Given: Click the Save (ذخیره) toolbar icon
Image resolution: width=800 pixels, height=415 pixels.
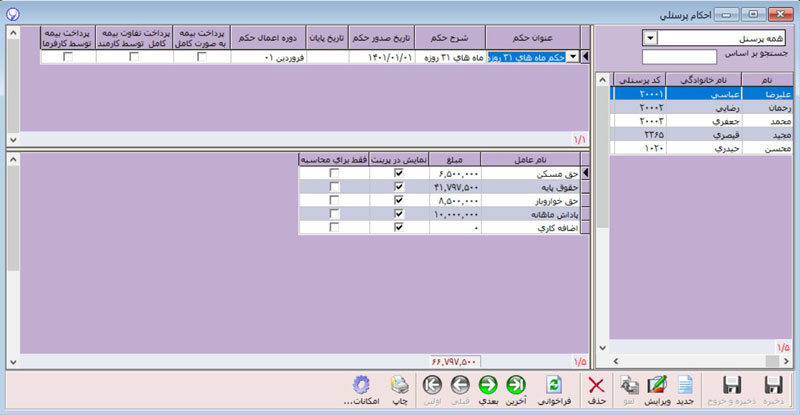Looking at the screenshot, I should (x=771, y=387).
